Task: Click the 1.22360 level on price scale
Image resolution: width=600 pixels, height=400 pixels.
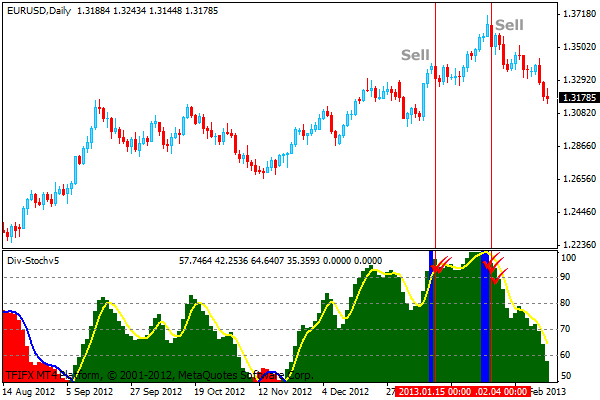Action: pos(580,245)
